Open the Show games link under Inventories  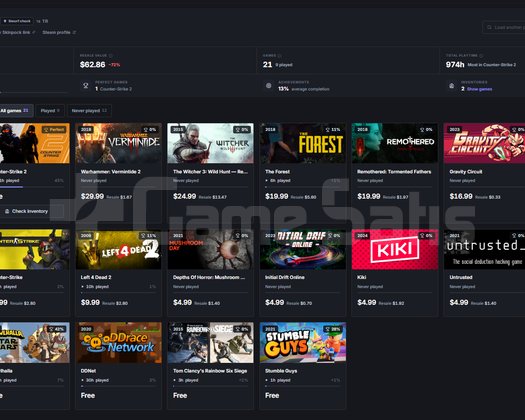coord(479,89)
